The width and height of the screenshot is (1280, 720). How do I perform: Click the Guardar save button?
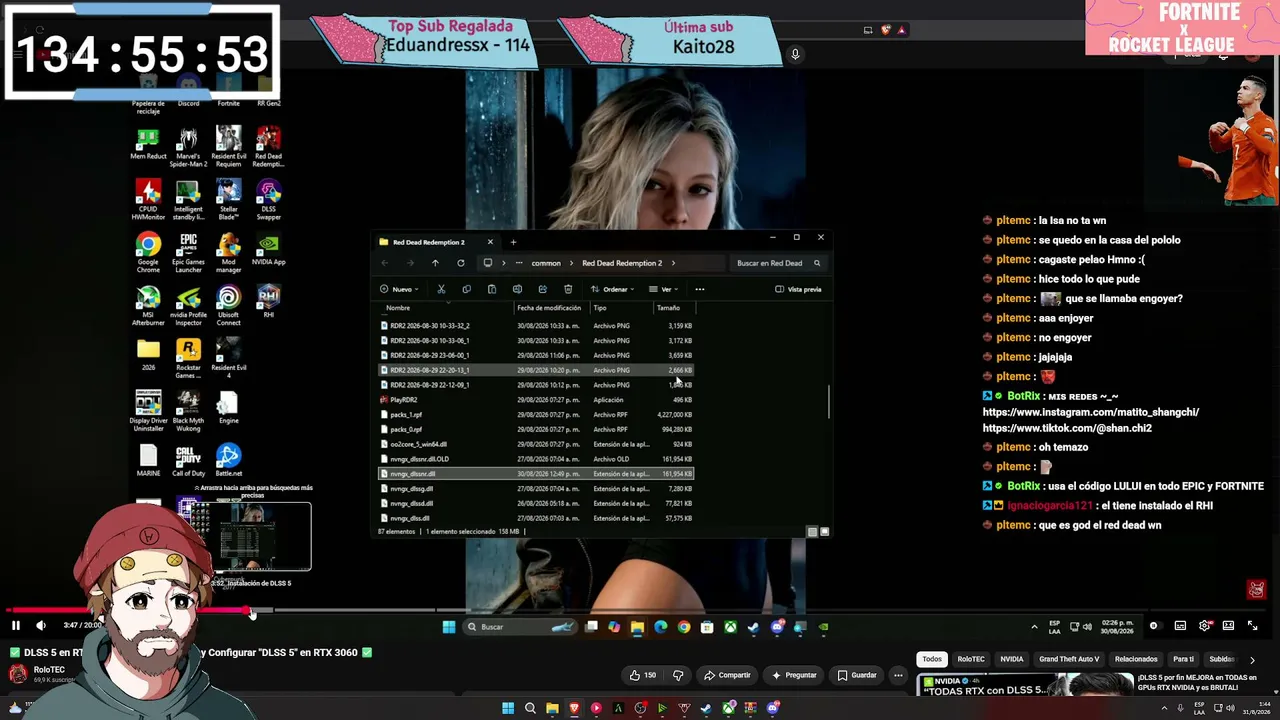click(857, 675)
